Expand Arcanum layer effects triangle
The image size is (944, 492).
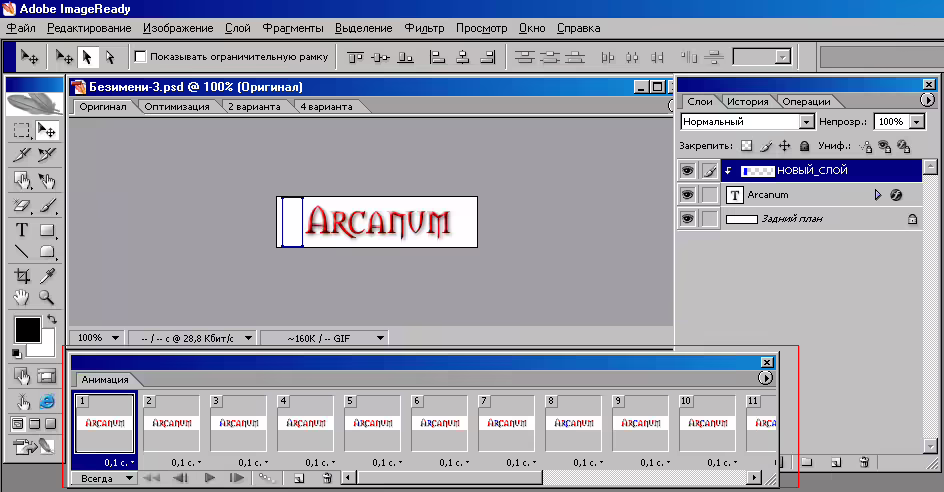click(878, 195)
